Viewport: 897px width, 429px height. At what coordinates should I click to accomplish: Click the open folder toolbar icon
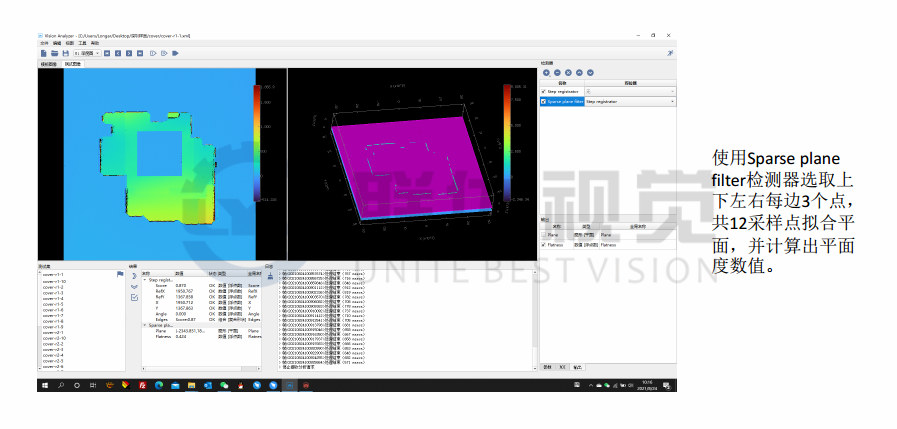coord(54,52)
